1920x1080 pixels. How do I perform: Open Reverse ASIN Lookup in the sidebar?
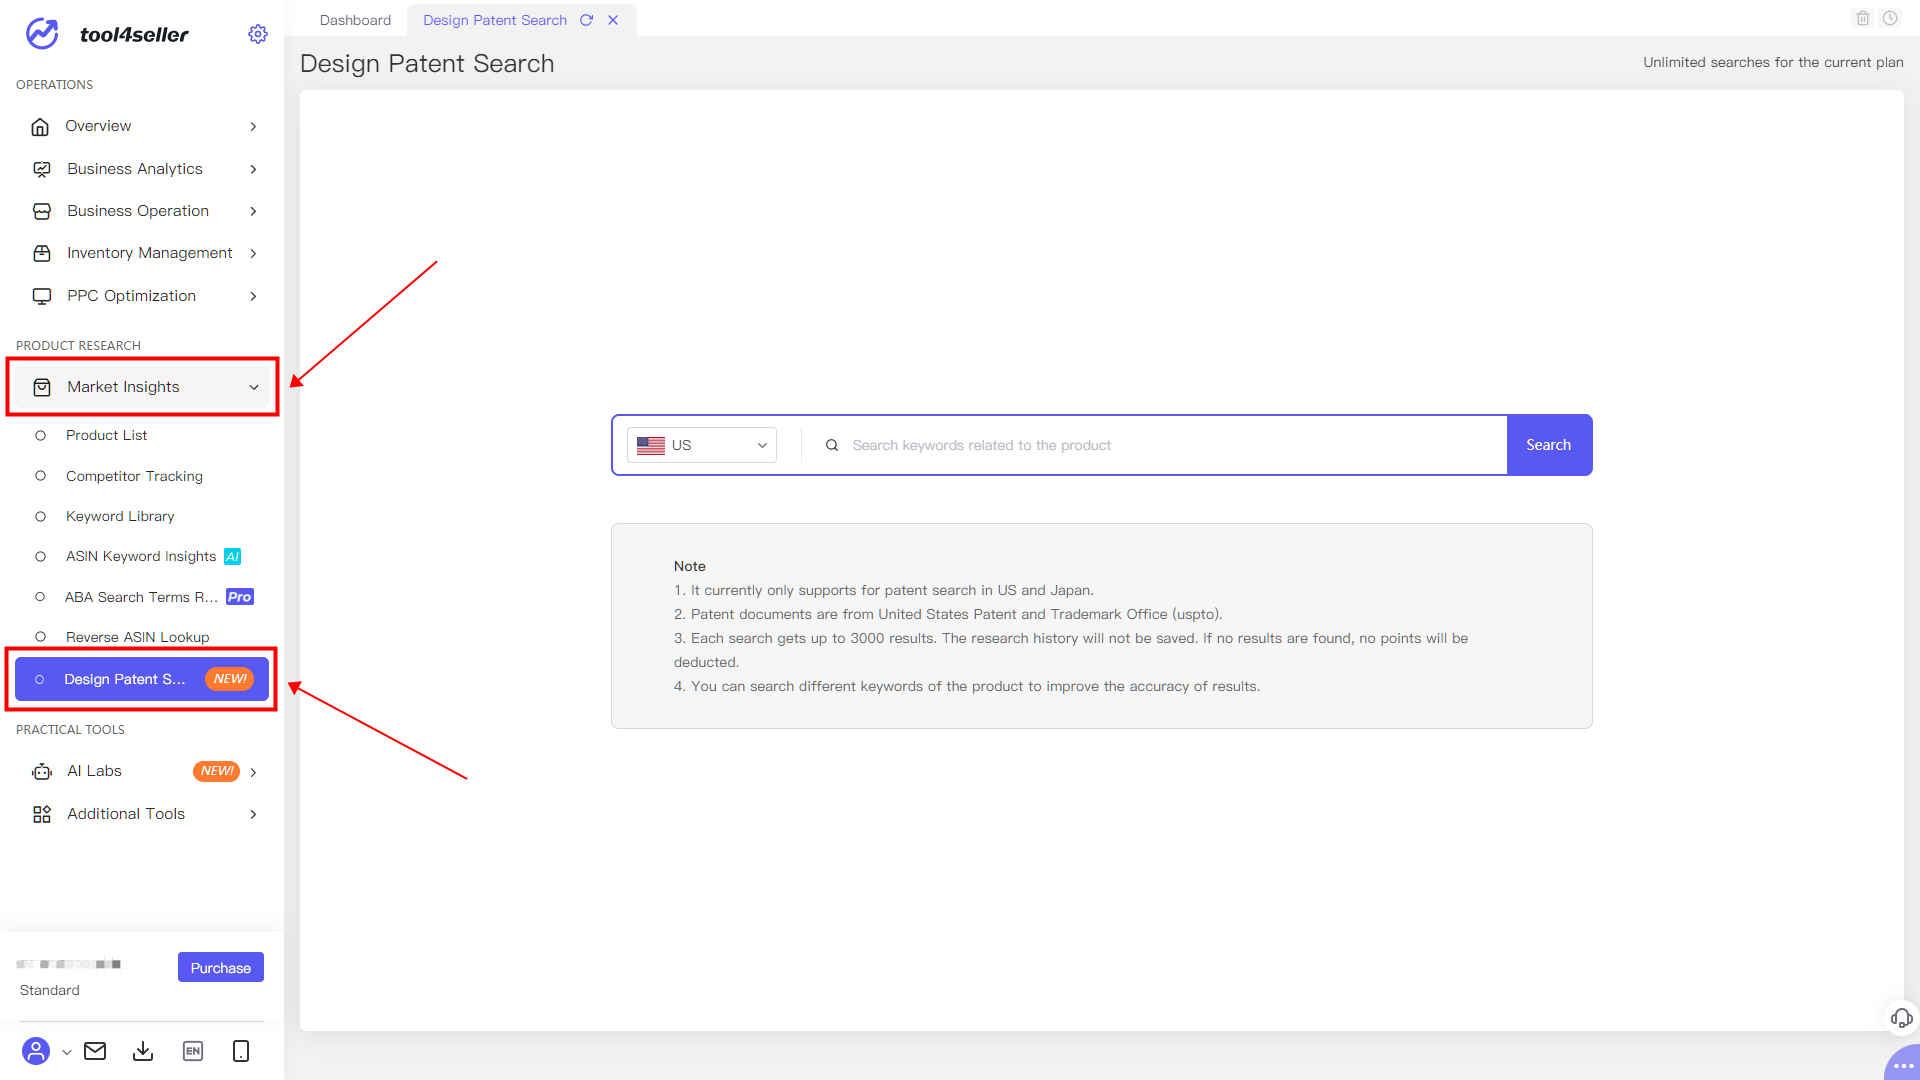138,637
